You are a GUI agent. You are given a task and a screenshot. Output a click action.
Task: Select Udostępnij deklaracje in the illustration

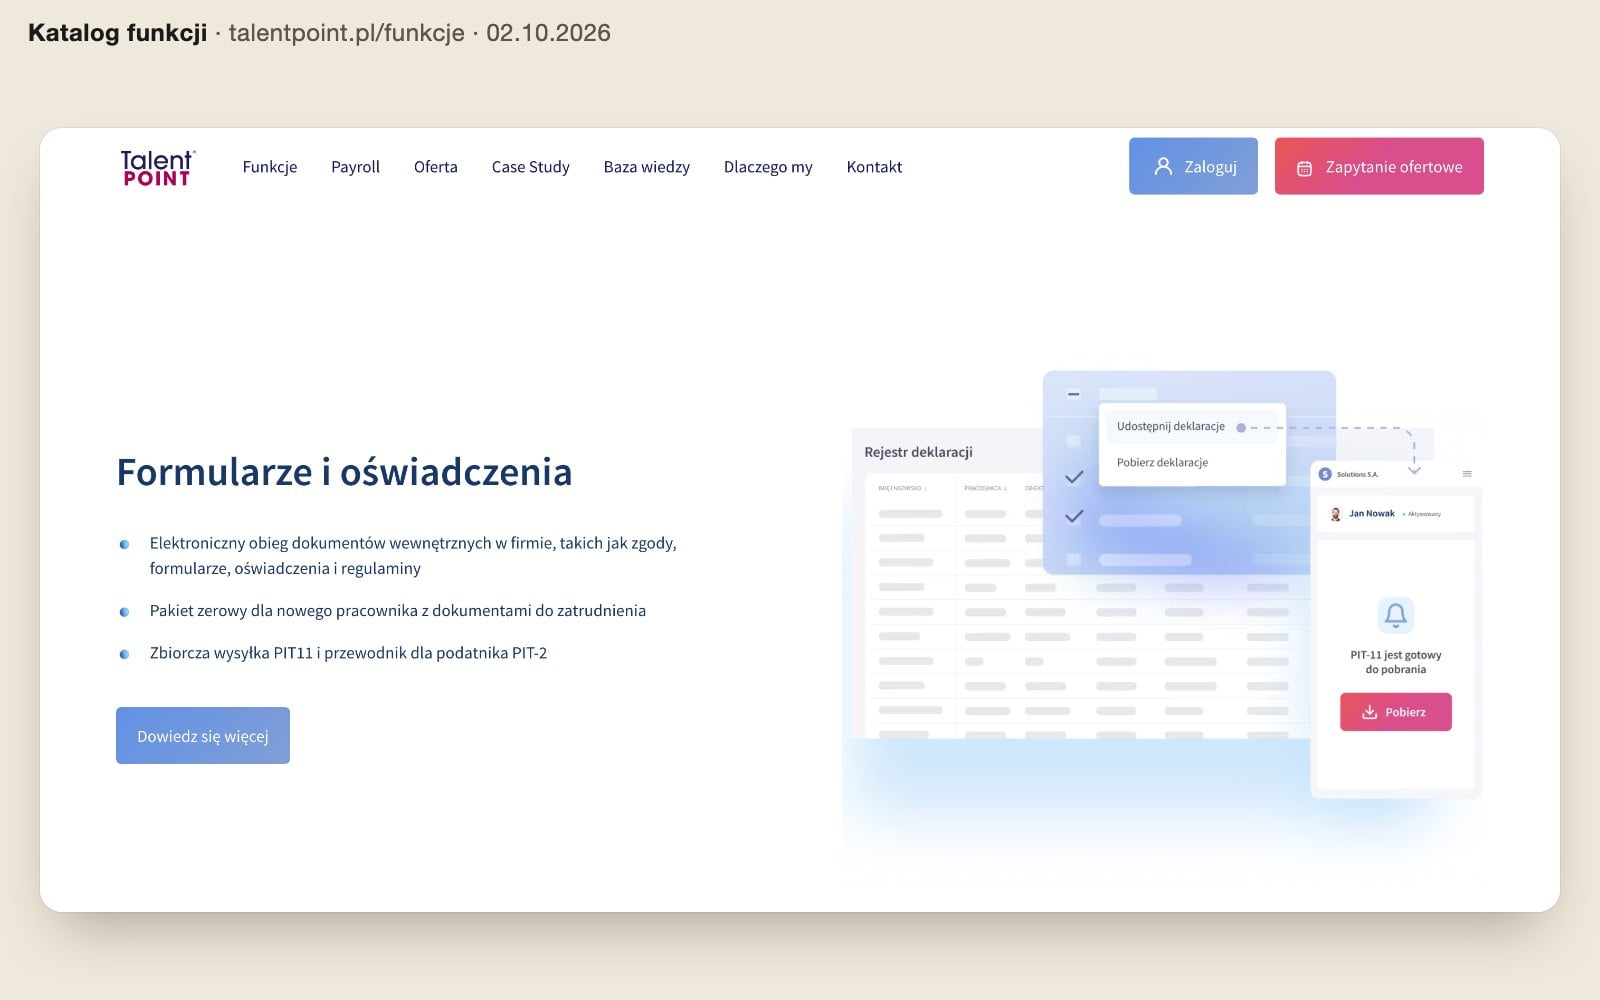pyautogui.click(x=1171, y=426)
